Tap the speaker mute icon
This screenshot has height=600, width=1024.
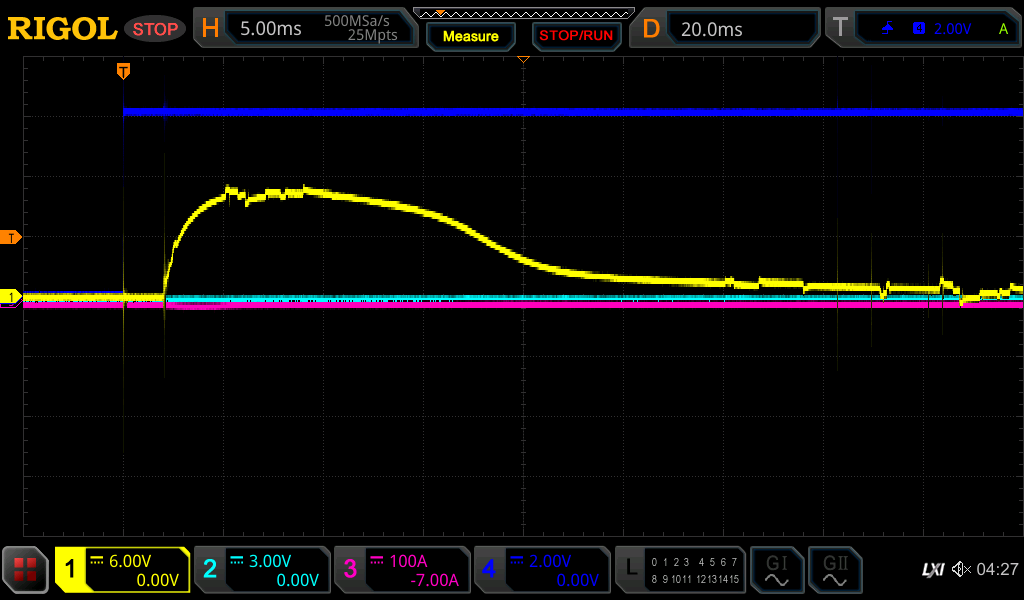[x=961, y=570]
